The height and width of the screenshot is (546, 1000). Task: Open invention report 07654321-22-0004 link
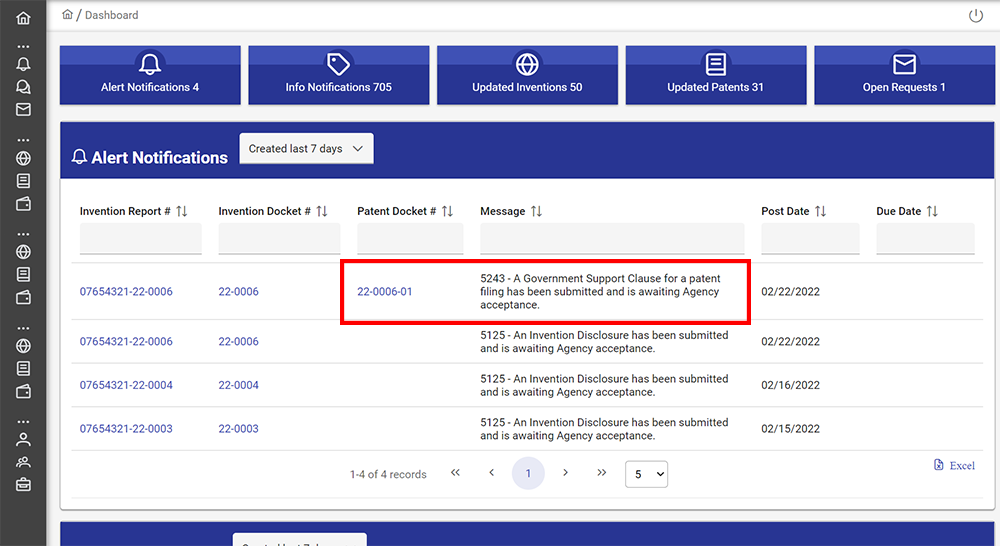pos(126,385)
